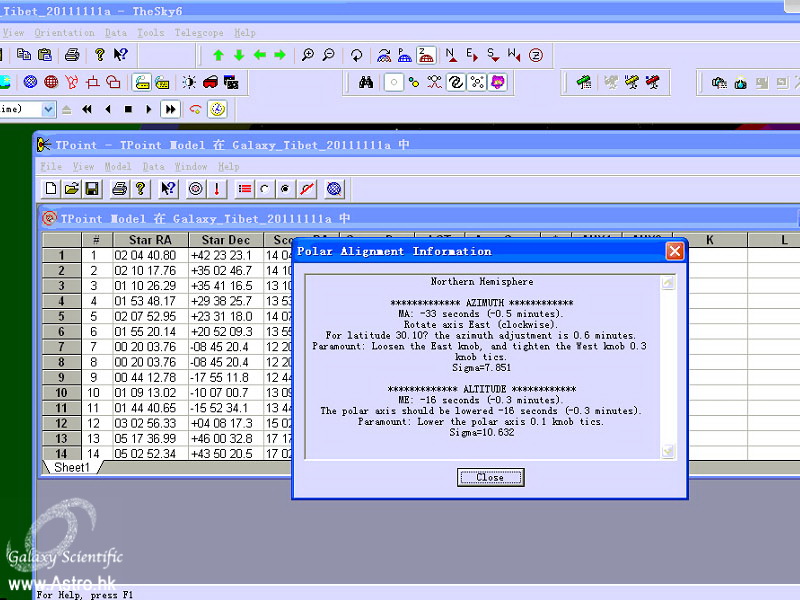Click the zoom out magnifier icon
Image resolution: width=800 pixels, height=600 pixels.
(328, 55)
